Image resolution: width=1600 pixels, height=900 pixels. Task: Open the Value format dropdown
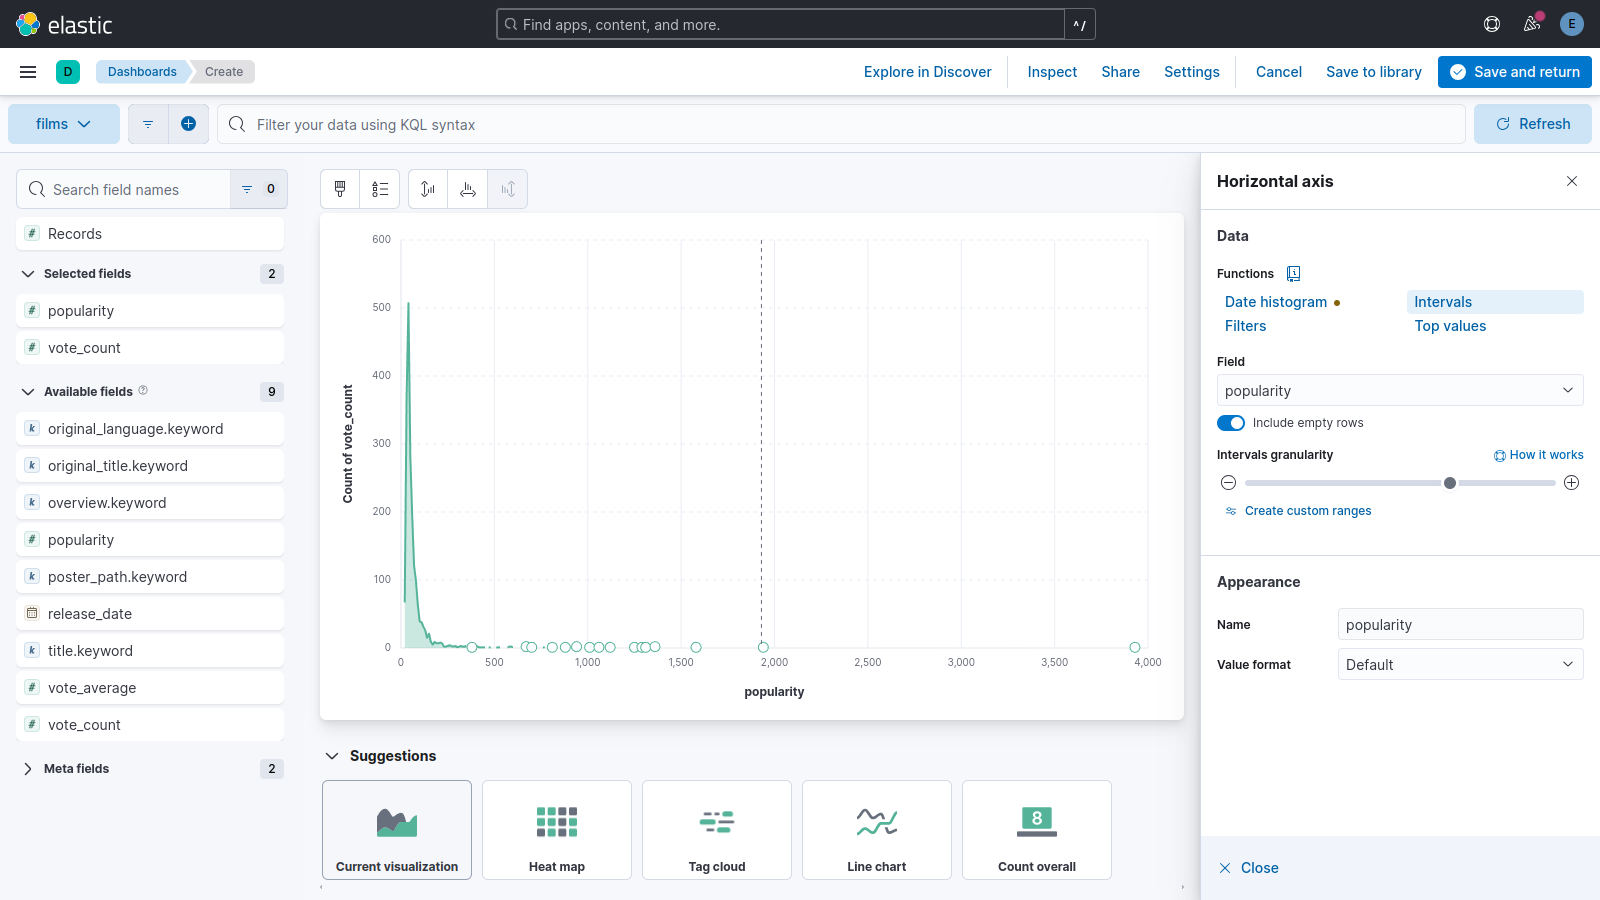(x=1460, y=665)
